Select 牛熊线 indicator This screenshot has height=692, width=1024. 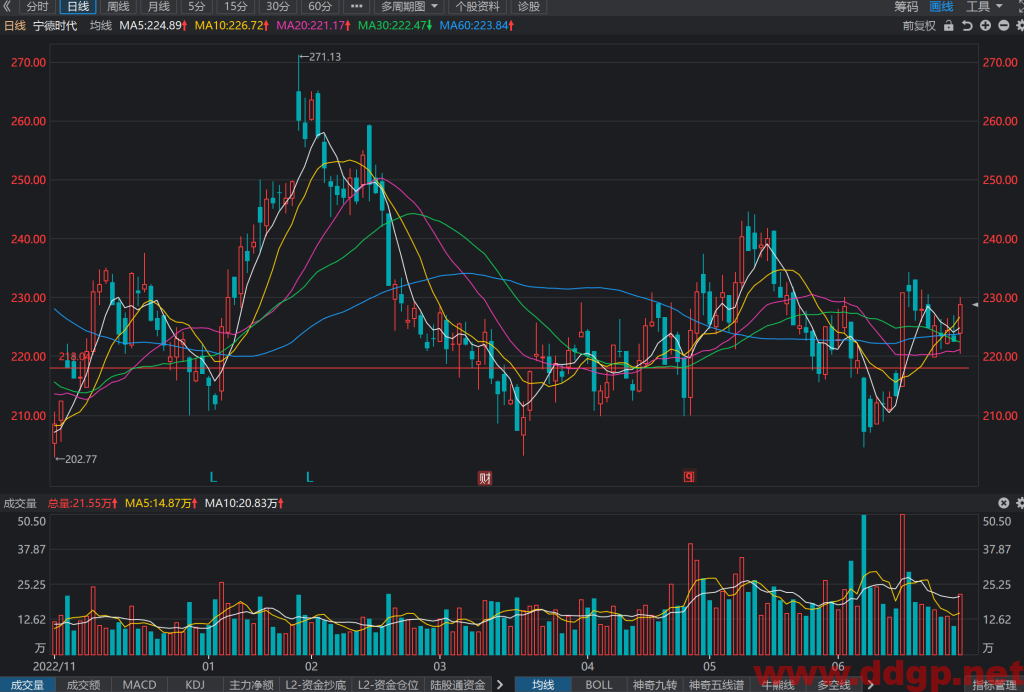777,685
